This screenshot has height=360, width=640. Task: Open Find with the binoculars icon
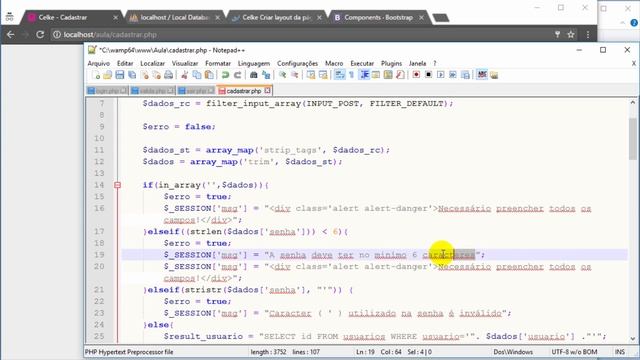253,75
